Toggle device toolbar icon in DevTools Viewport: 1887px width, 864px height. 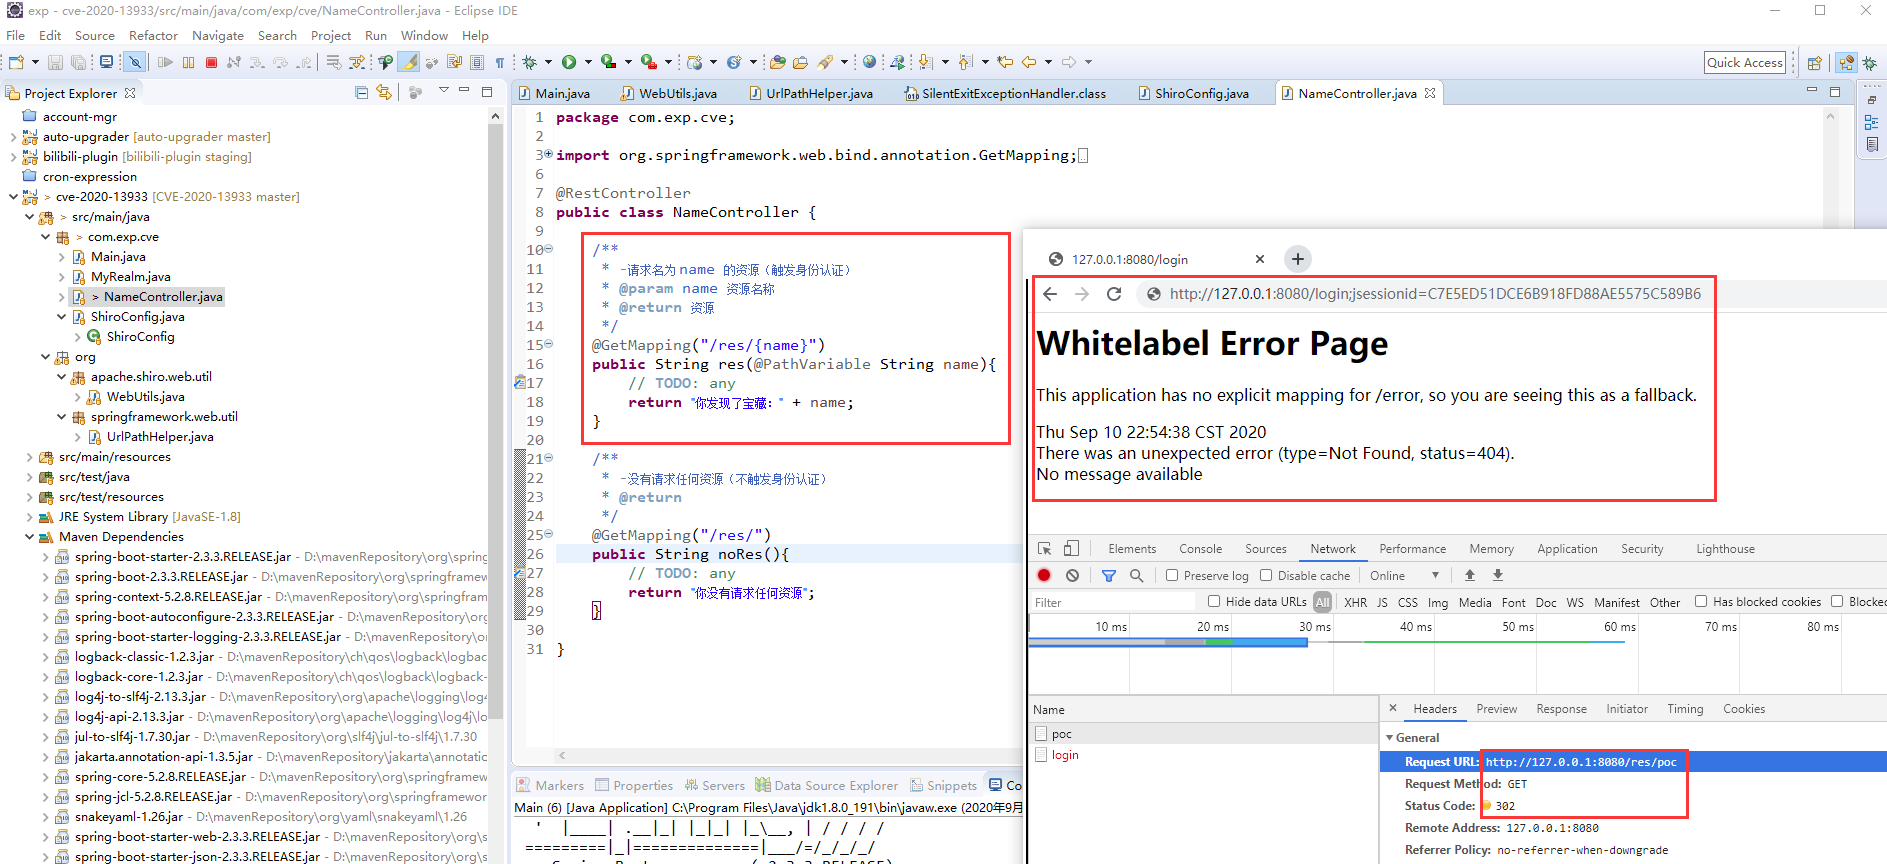(x=1071, y=548)
